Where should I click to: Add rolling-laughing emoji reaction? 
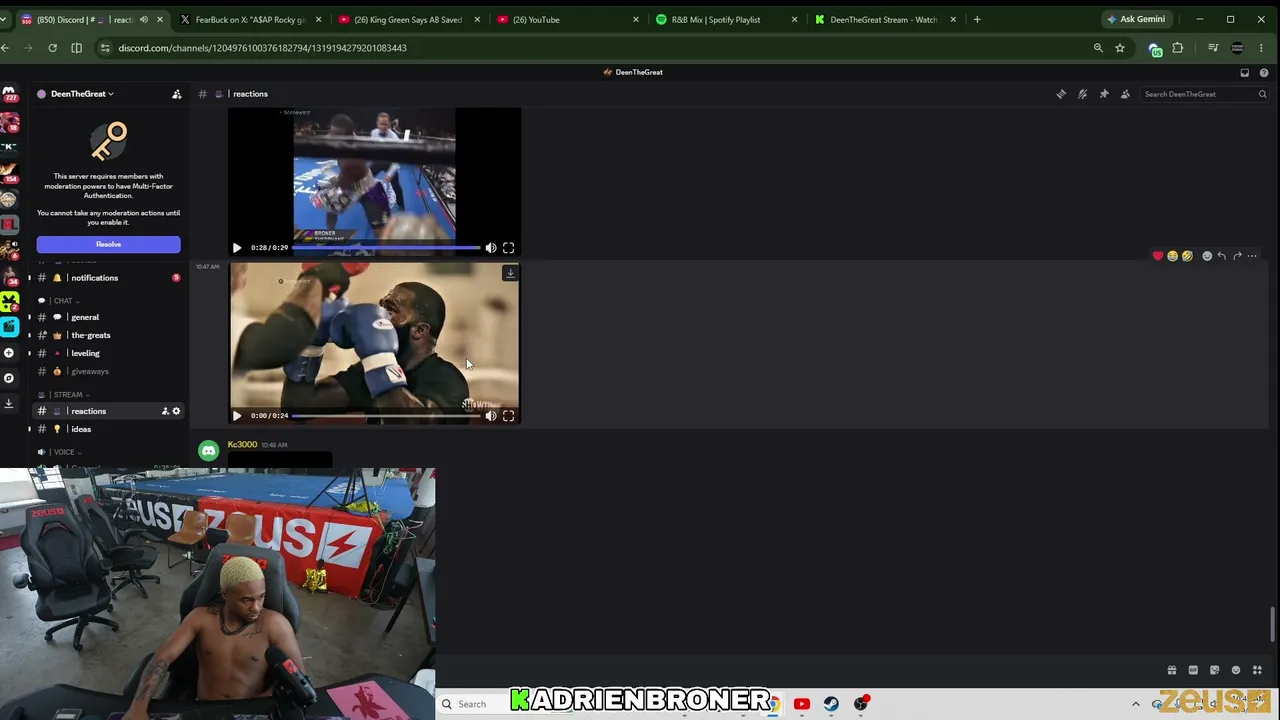point(1187,256)
